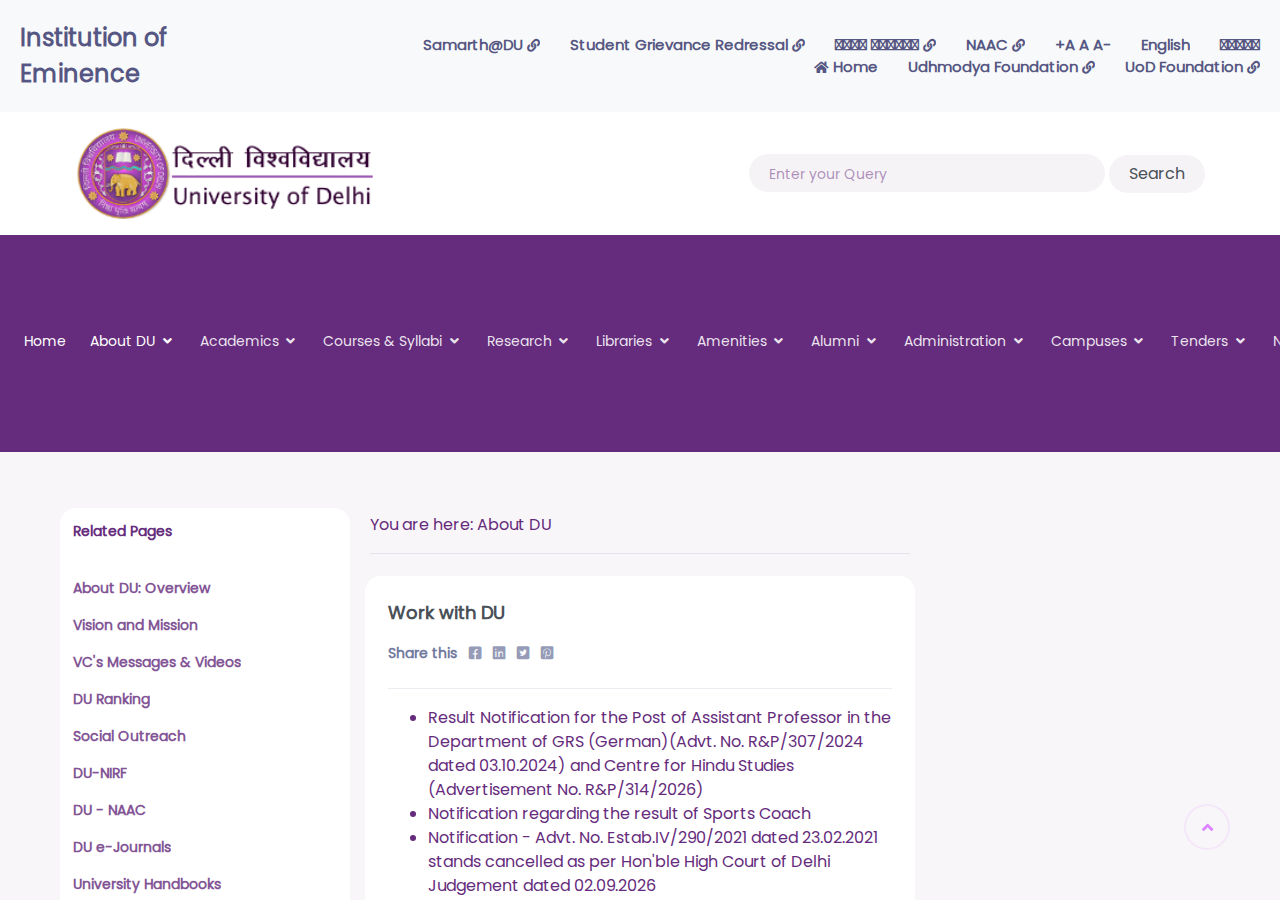1280x900 pixels.
Task: Click the University of Delhi logo
Action: 226,173
